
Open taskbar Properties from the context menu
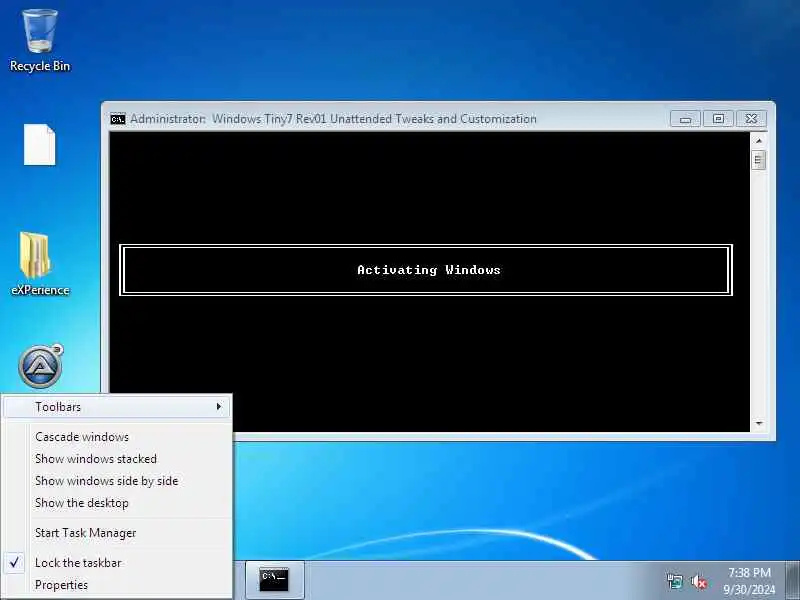(117, 585)
